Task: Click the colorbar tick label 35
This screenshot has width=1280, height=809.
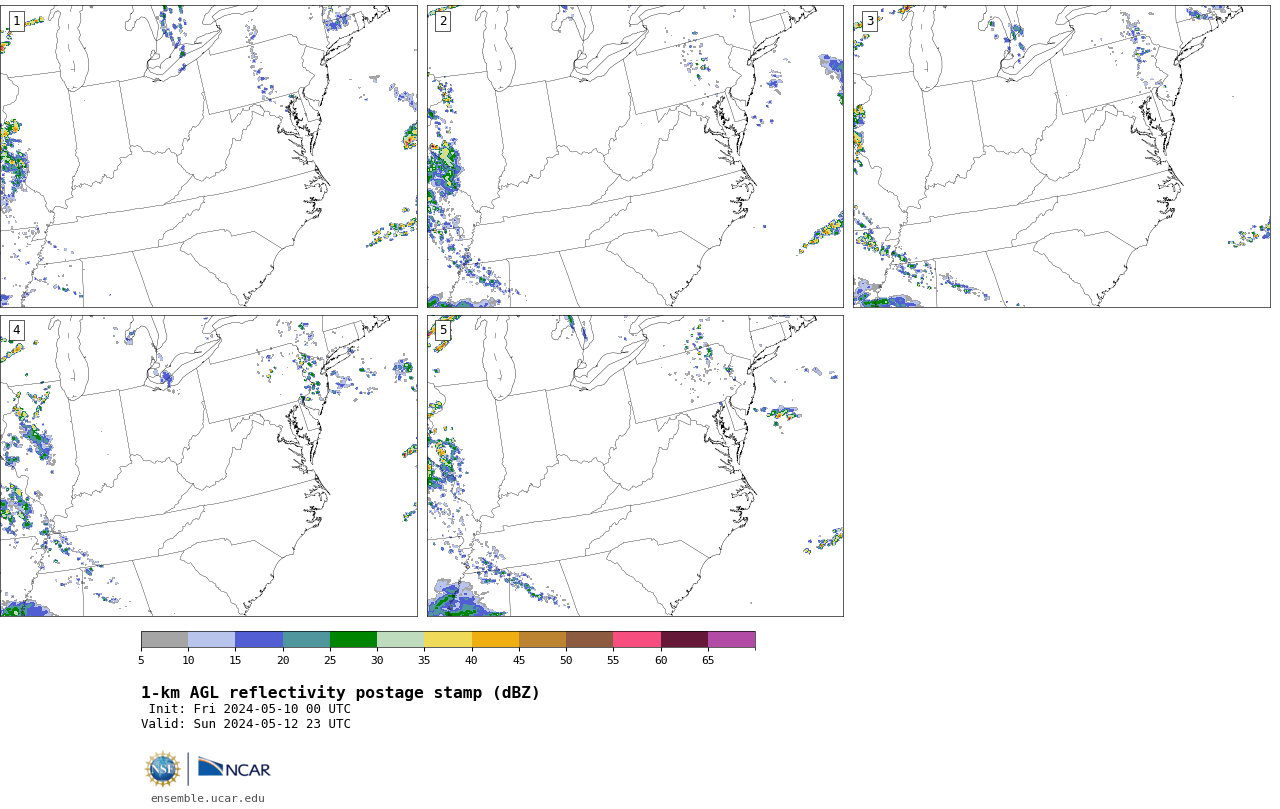Action: coord(424,660)
